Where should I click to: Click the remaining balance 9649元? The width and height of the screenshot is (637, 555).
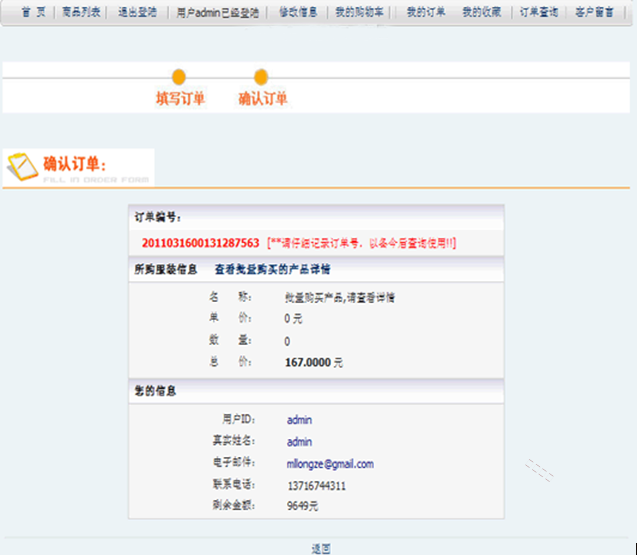coord(302,506)
